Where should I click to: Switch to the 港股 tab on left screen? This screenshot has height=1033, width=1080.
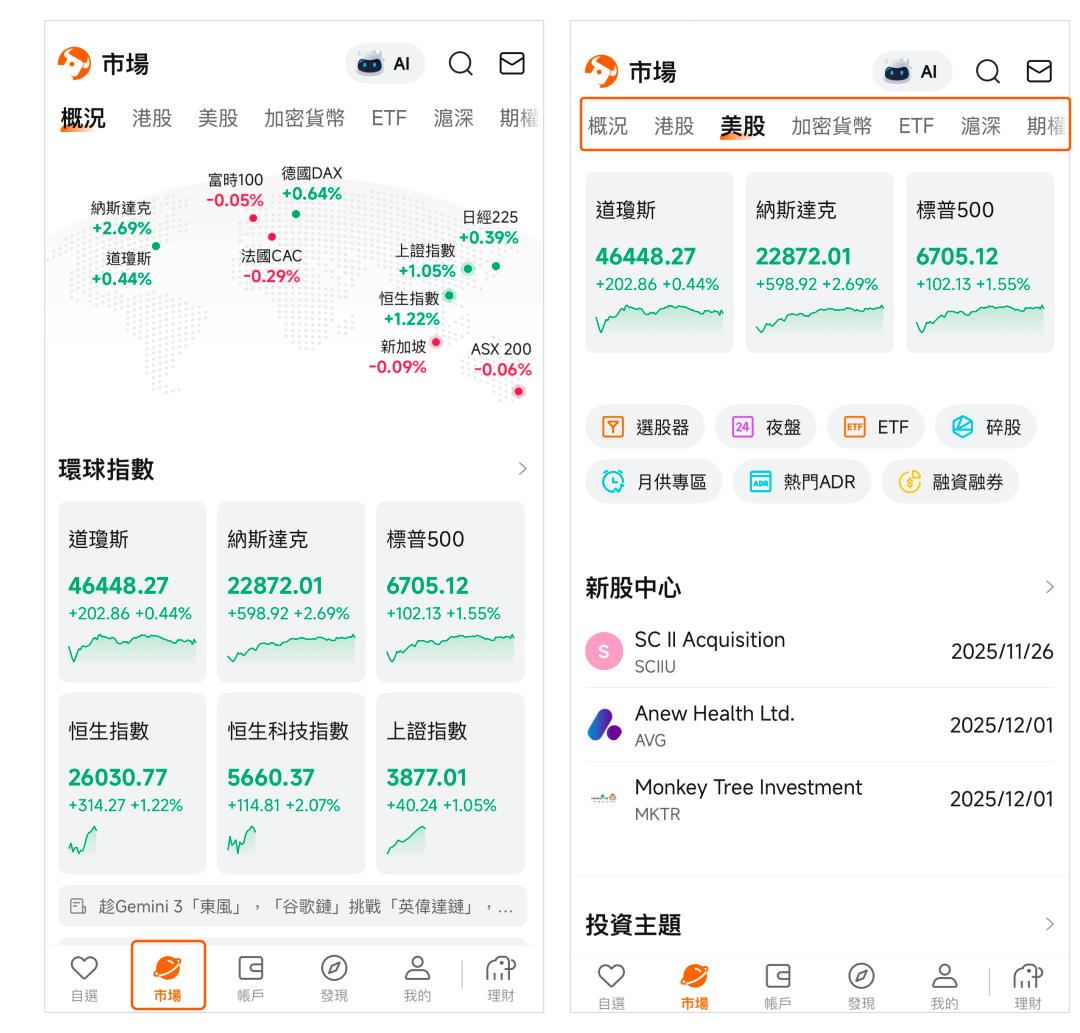152,118
